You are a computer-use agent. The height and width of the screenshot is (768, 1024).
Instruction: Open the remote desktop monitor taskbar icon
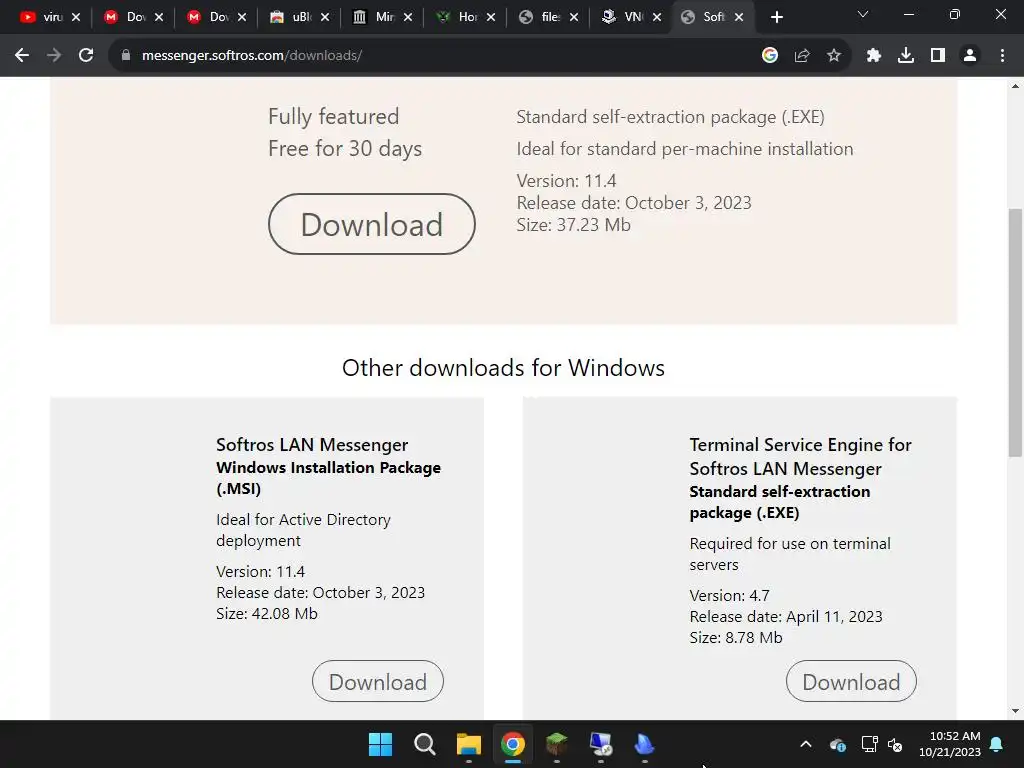click(601, 744)
